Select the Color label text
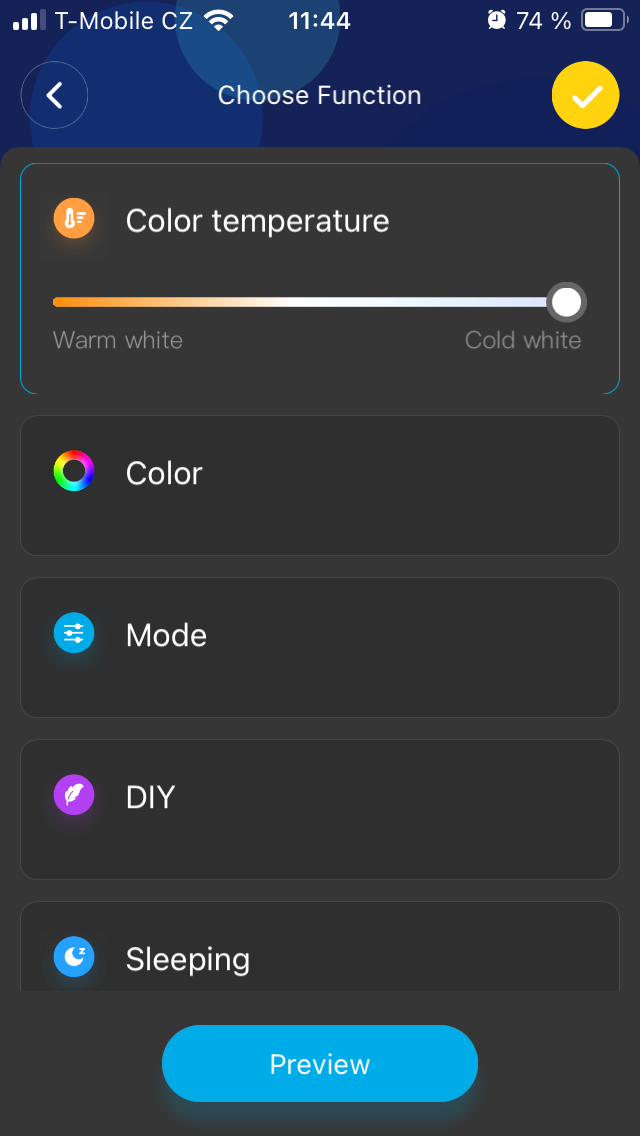The image size is (640, 1136). pyautogui.click(x=164, y=473)
